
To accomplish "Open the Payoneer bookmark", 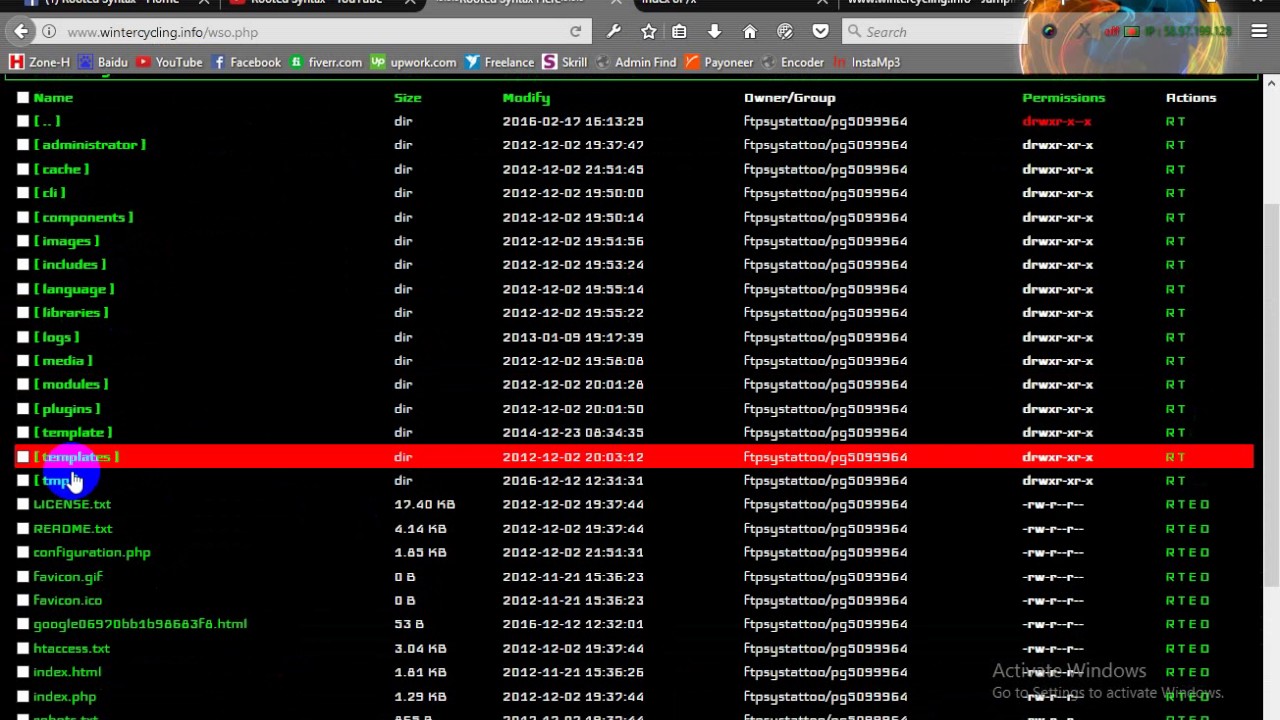I will point(719,62).
